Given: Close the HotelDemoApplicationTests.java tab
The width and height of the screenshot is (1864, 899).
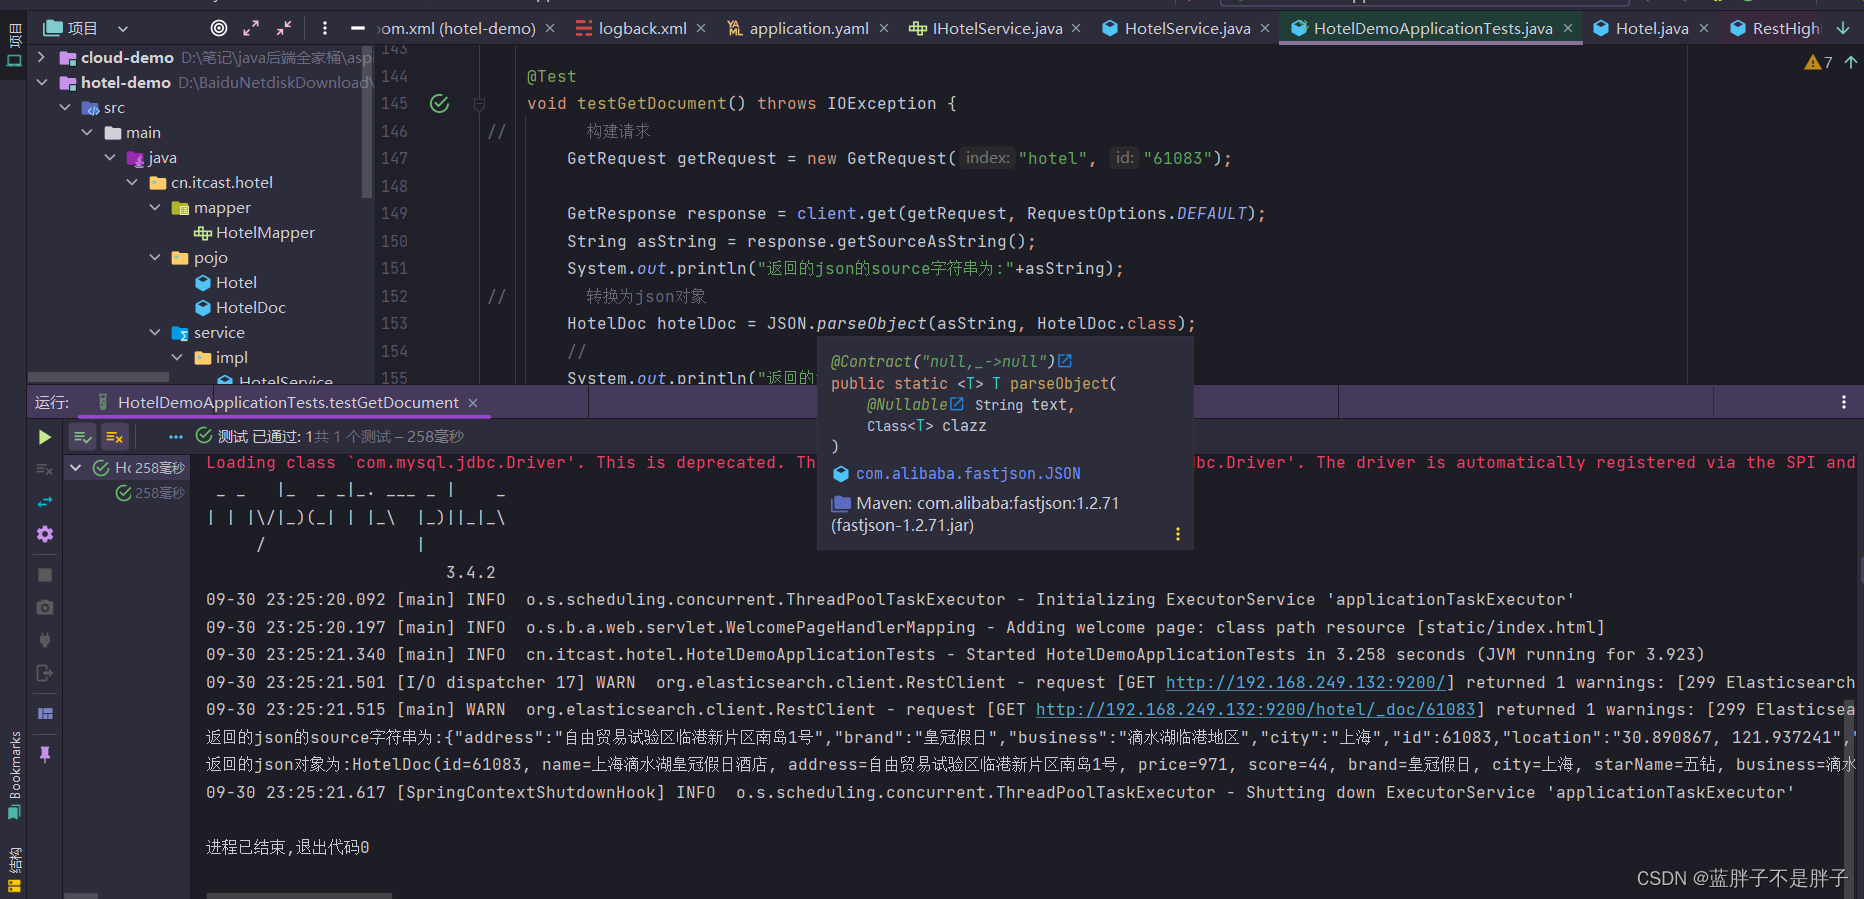Looking at the screenshot, I should click(1568, 28).
